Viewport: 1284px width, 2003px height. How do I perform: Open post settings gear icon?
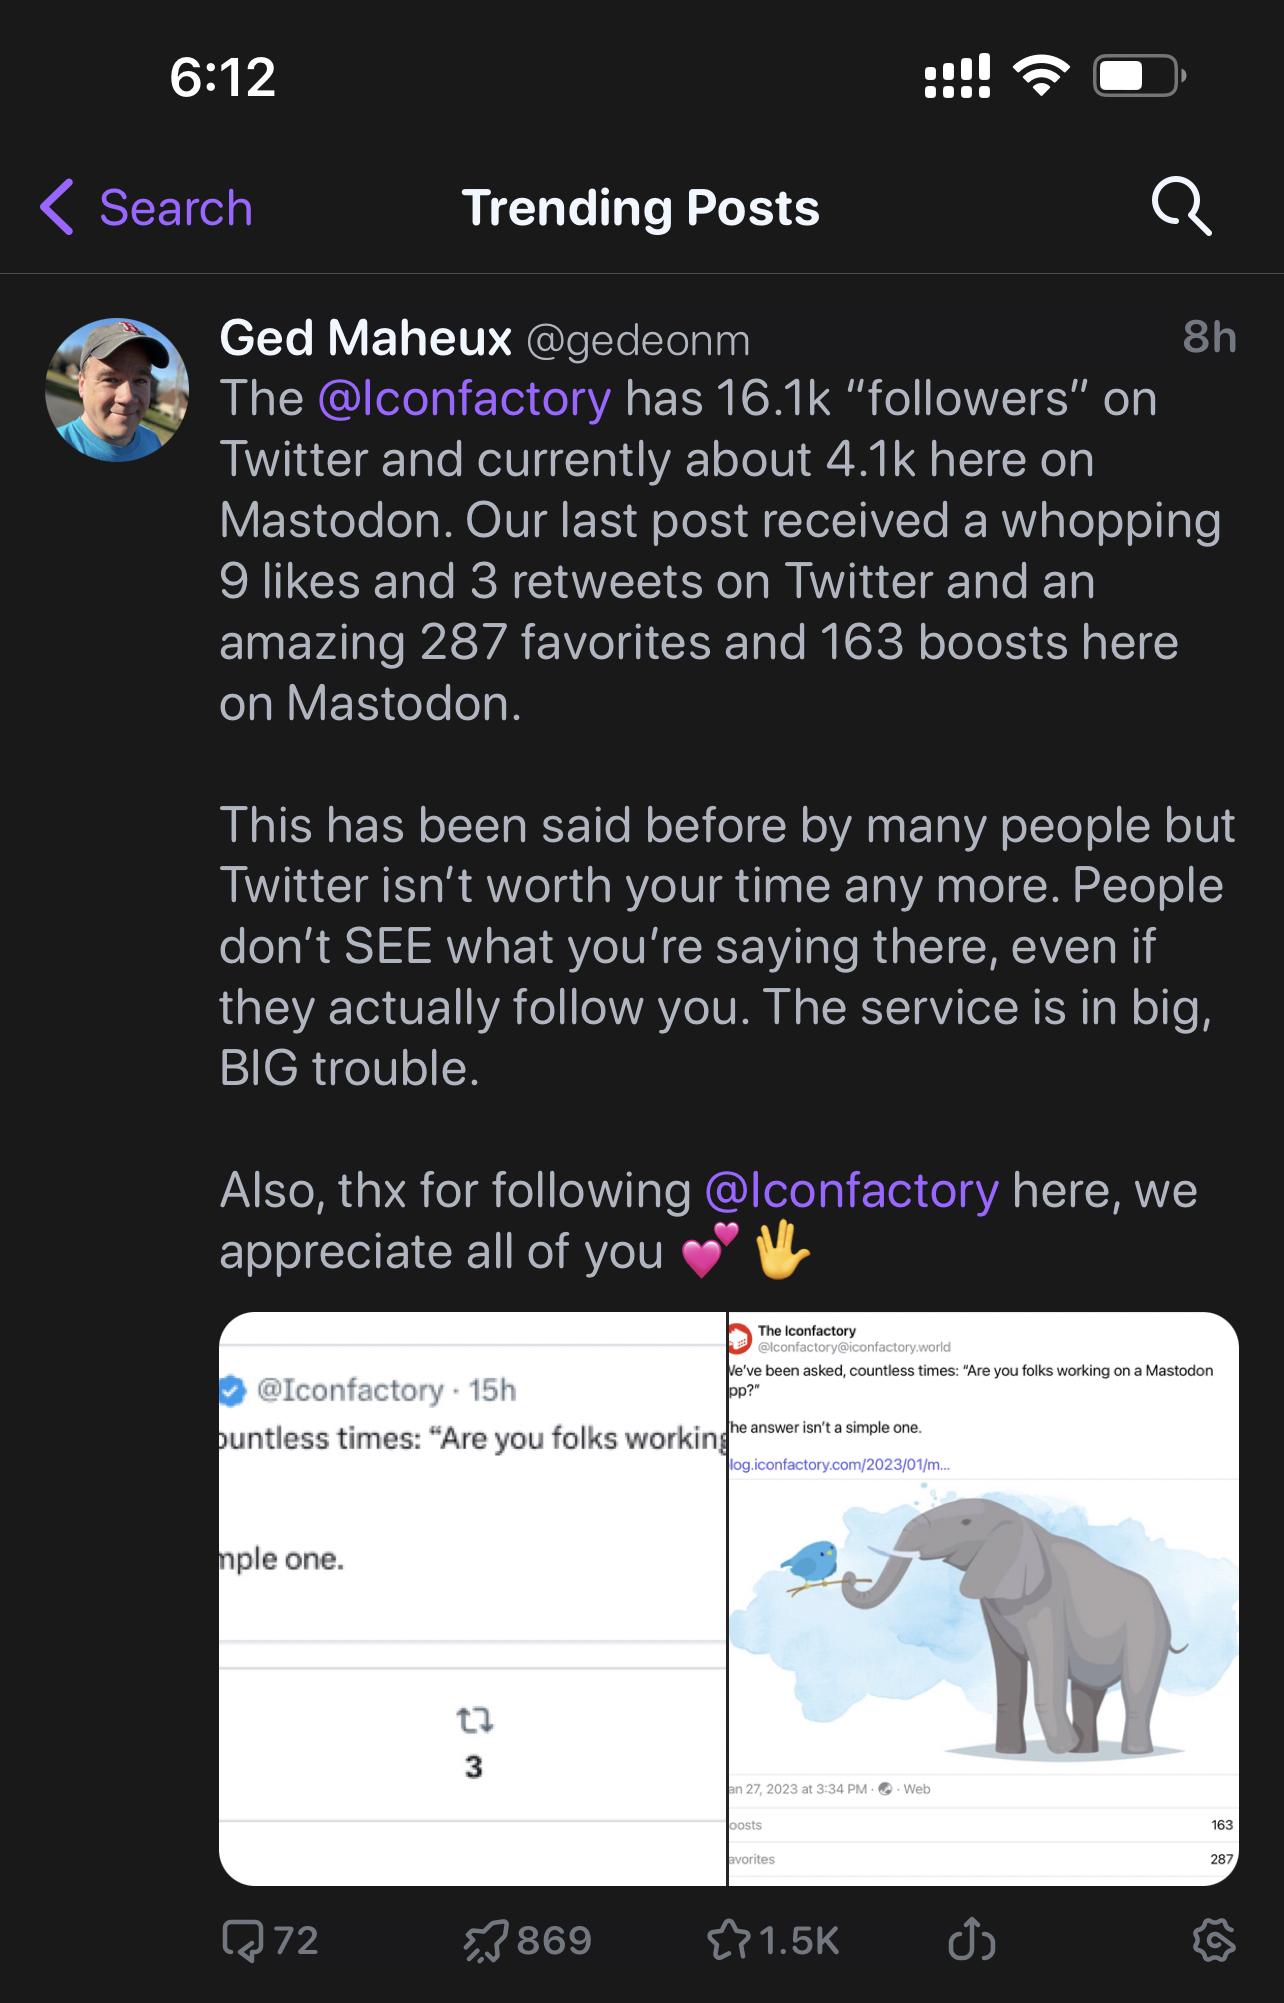point(1214,1941)
